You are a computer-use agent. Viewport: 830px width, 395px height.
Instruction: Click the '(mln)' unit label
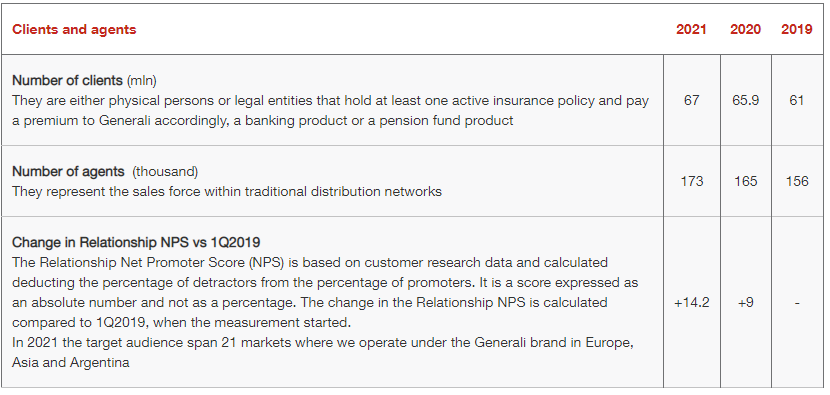pyautogui.click(x=141, y=80)
